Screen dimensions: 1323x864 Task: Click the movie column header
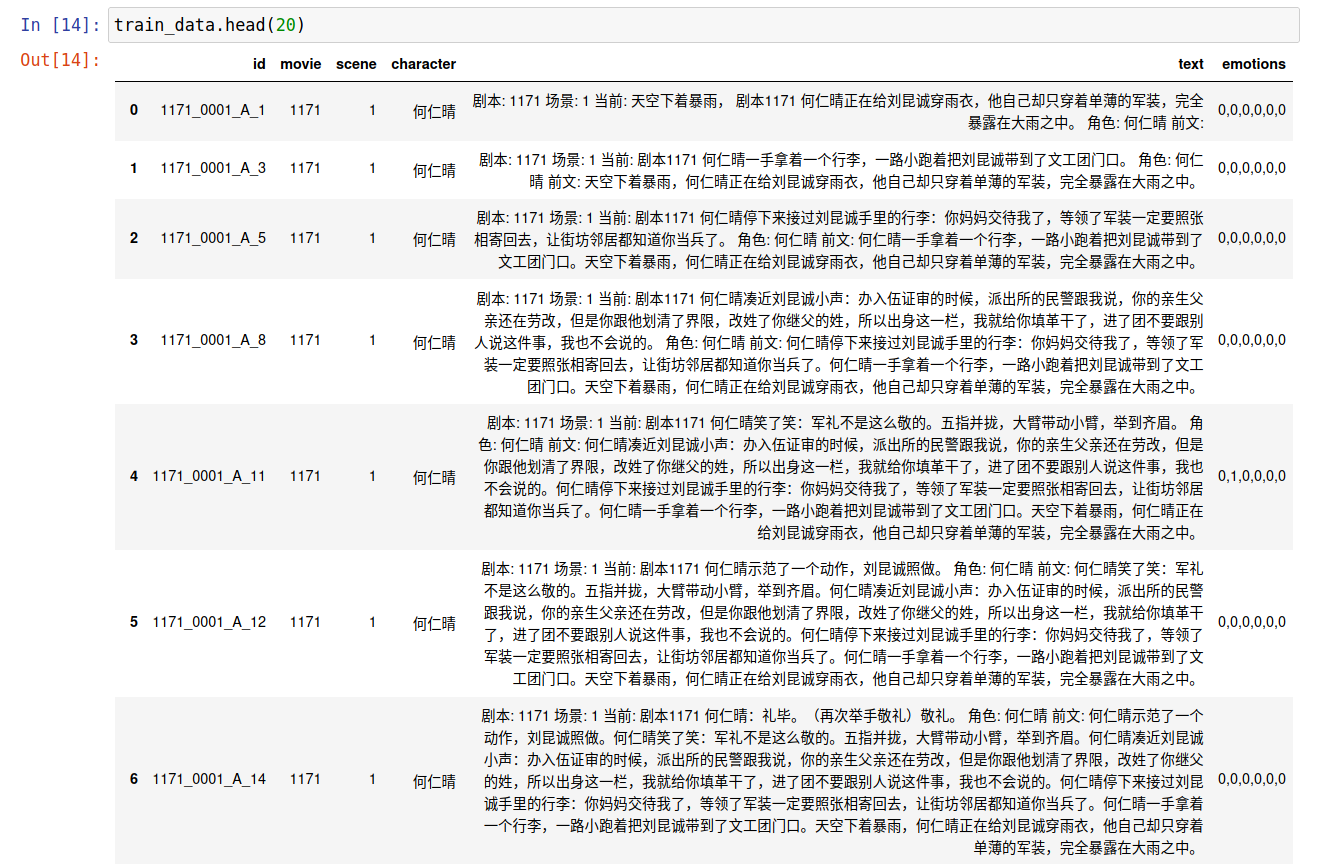[301, 64]
